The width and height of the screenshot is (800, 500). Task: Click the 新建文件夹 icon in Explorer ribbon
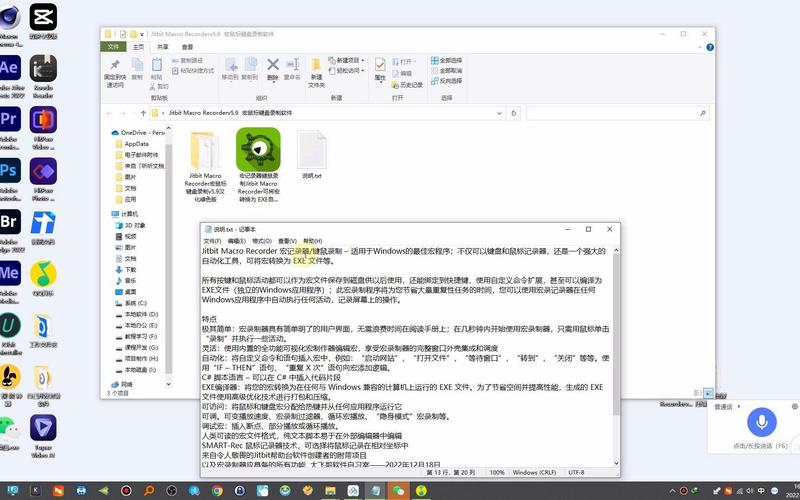pos(316,66)
